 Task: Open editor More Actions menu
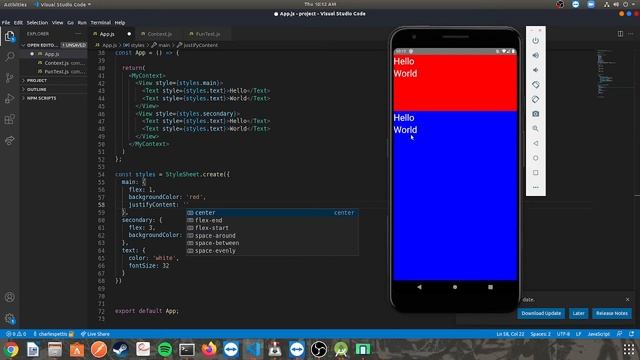[x=631, y=34]
